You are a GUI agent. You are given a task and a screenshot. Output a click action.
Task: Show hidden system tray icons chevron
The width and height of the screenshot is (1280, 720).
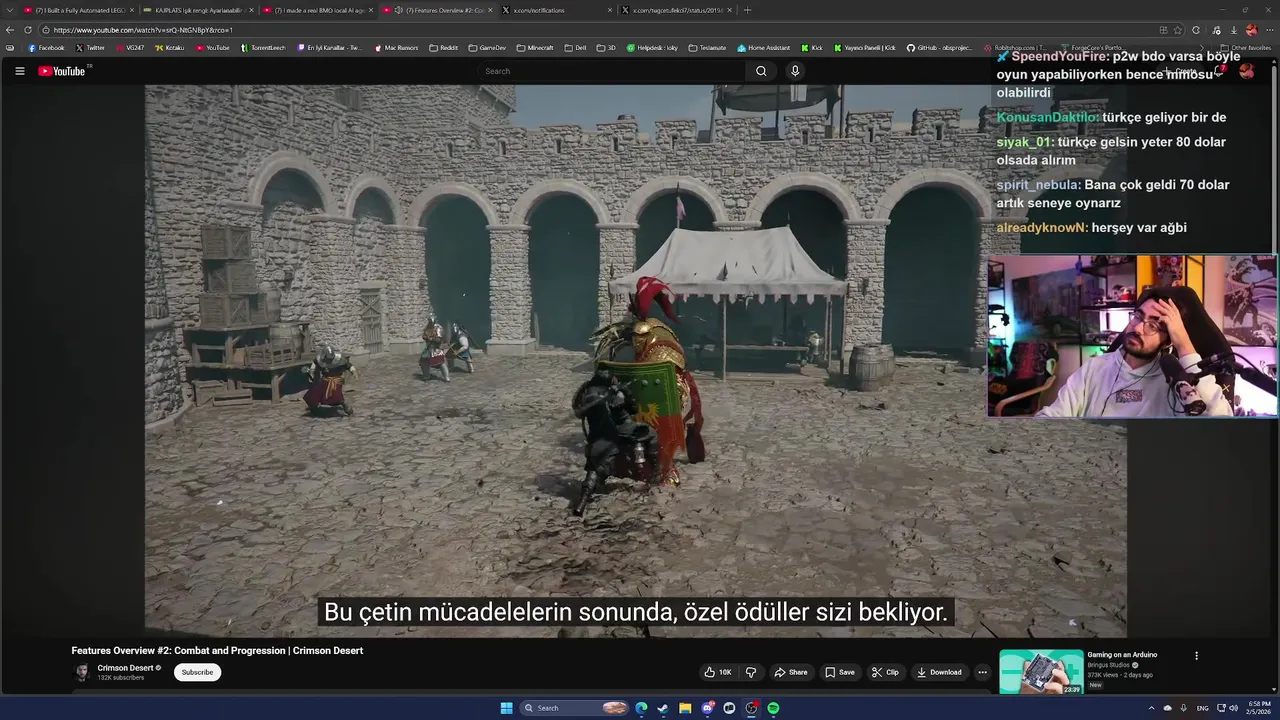(x=1151, y=708)
